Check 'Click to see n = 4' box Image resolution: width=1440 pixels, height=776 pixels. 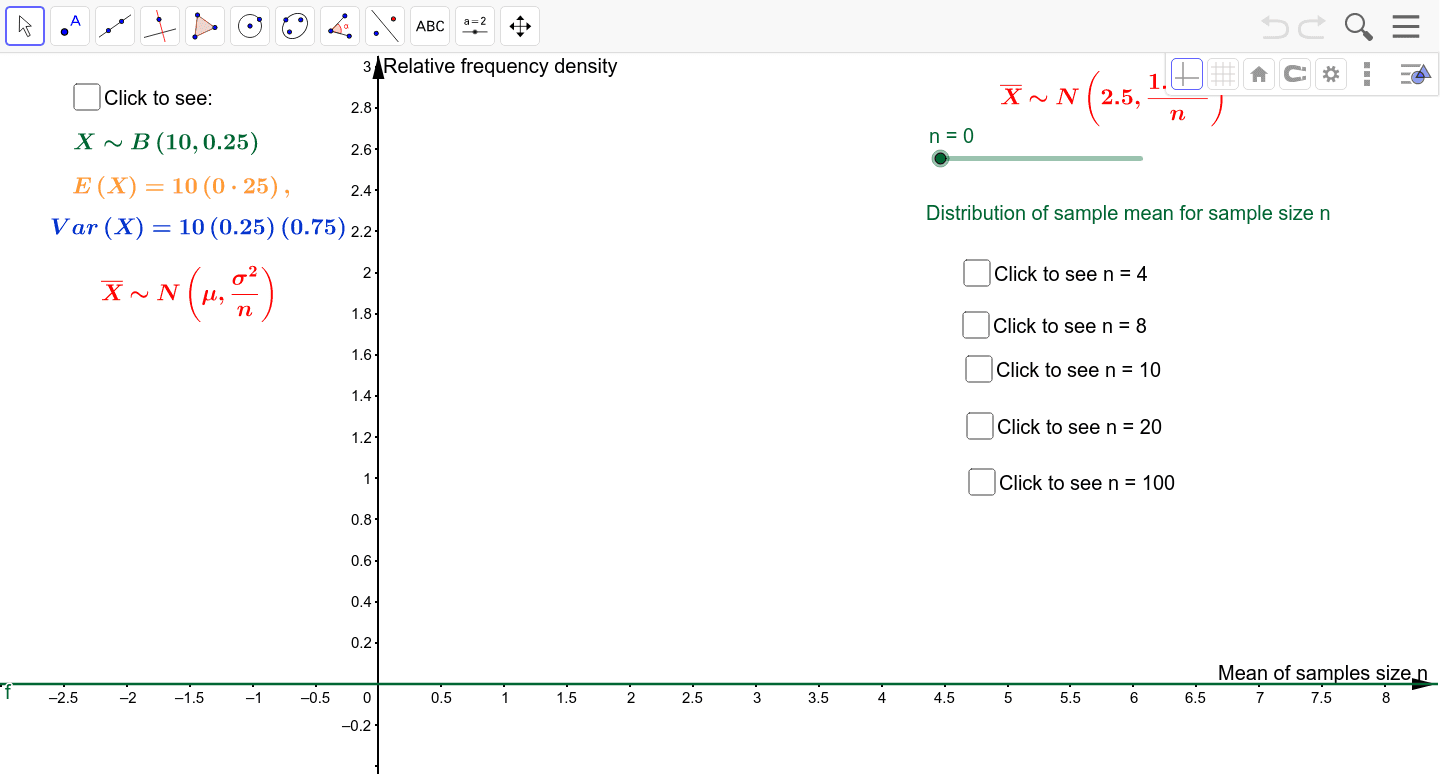click(x=977, y=272)
